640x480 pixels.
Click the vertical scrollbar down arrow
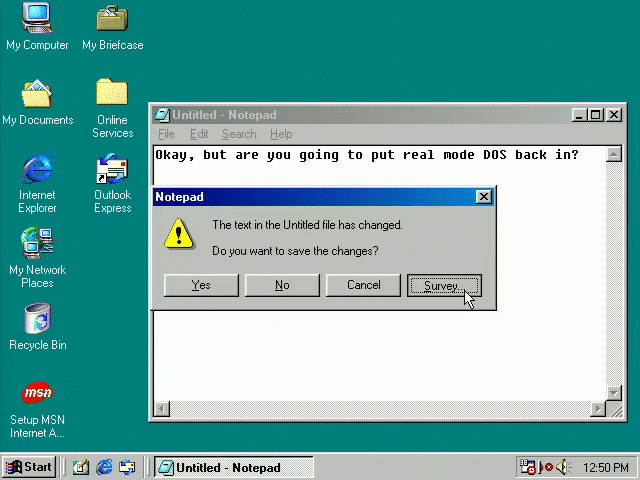tap(613, 393)
